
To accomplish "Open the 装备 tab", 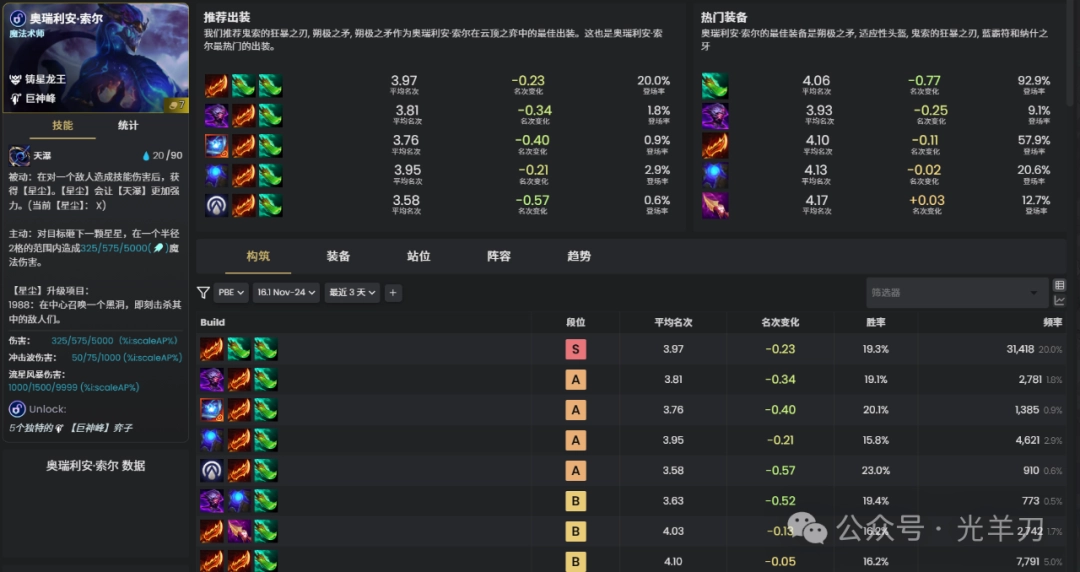I will (338, 256).
